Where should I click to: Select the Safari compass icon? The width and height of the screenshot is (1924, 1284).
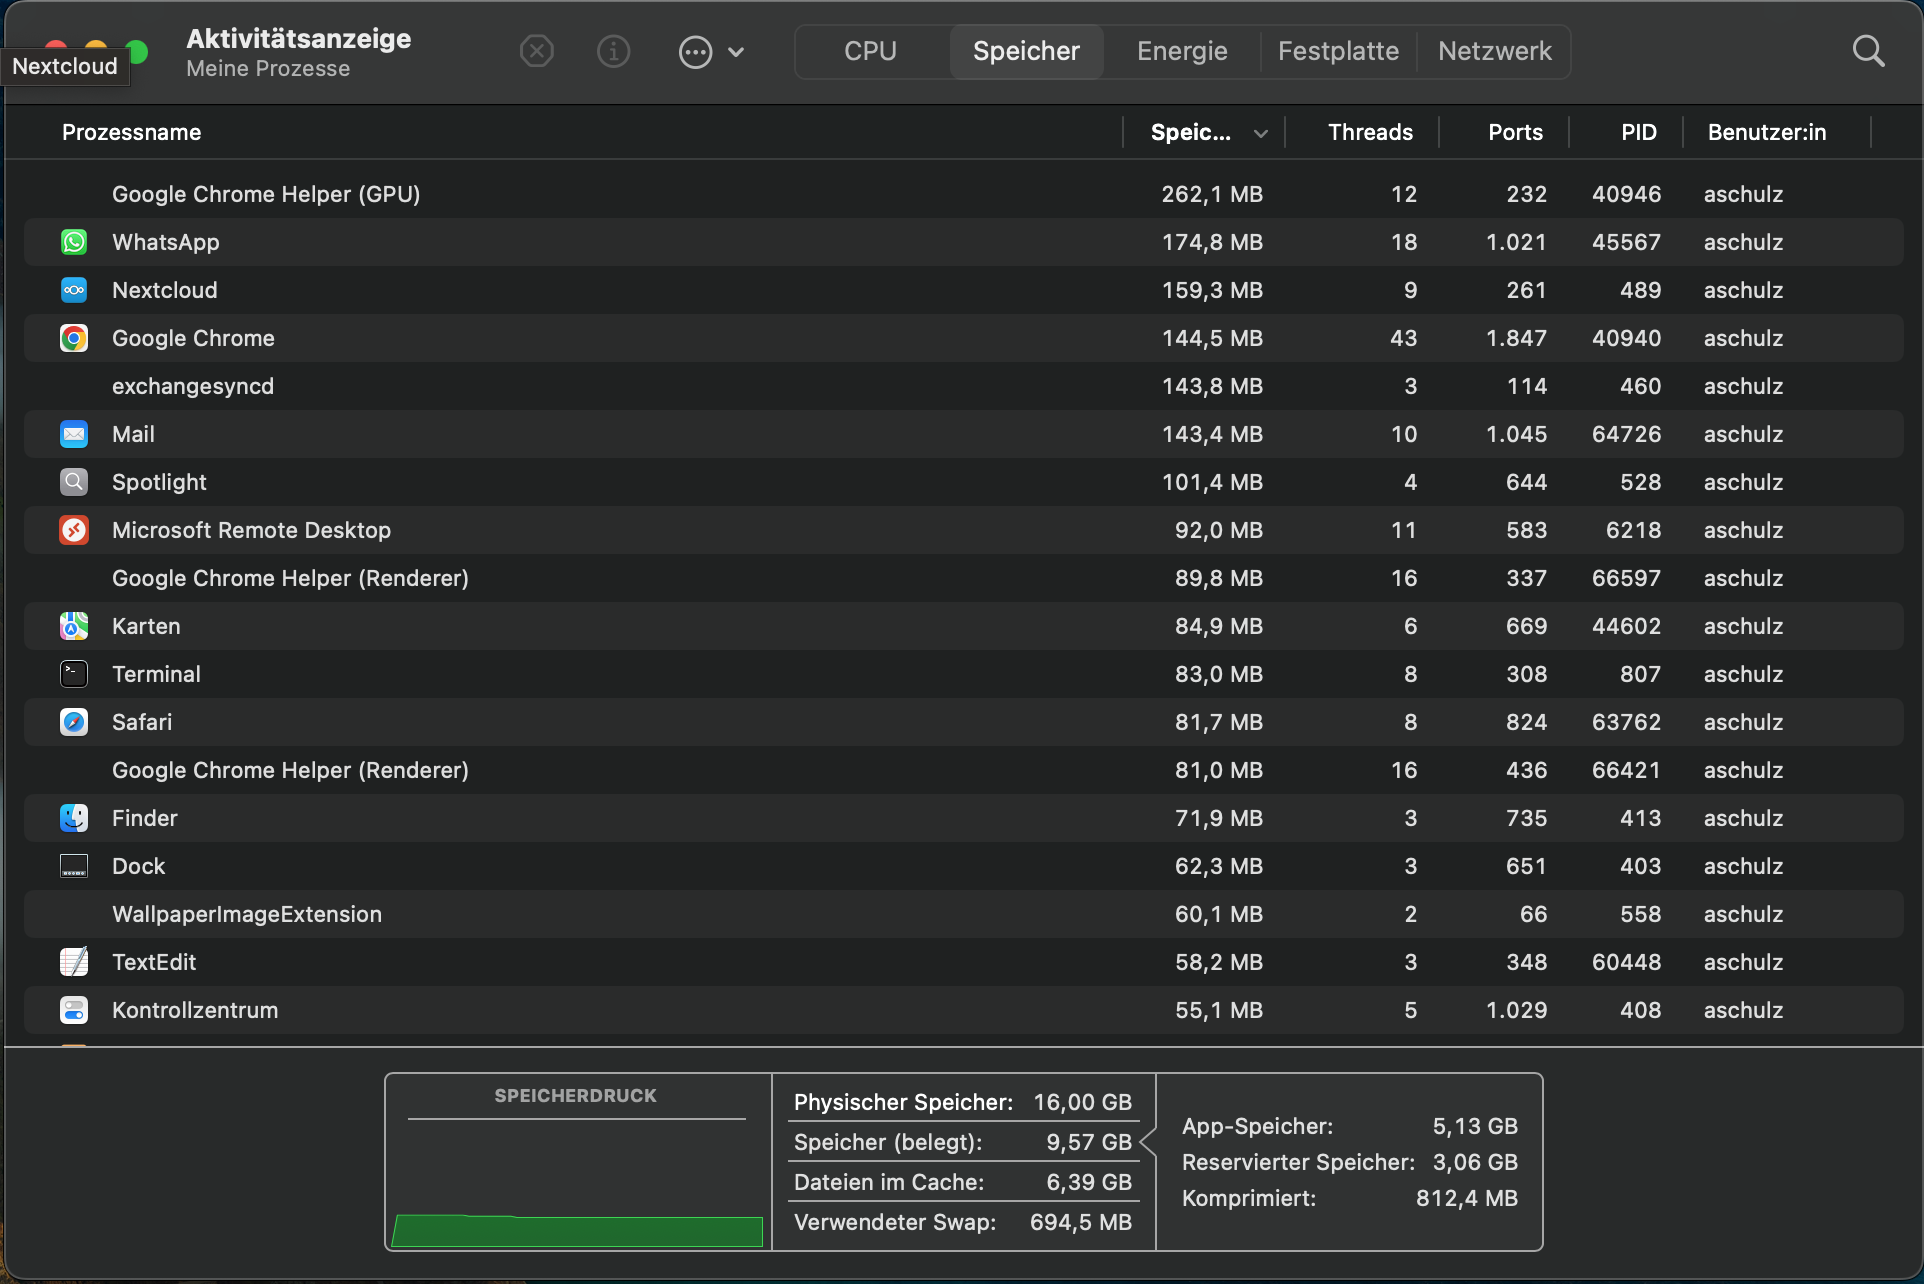click(x=74, y=722)
